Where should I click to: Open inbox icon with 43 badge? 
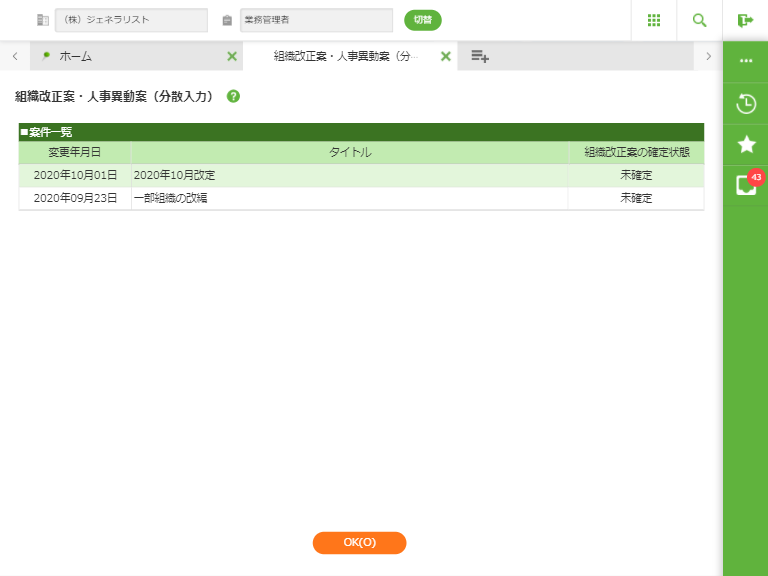click(x=746, y=185)
